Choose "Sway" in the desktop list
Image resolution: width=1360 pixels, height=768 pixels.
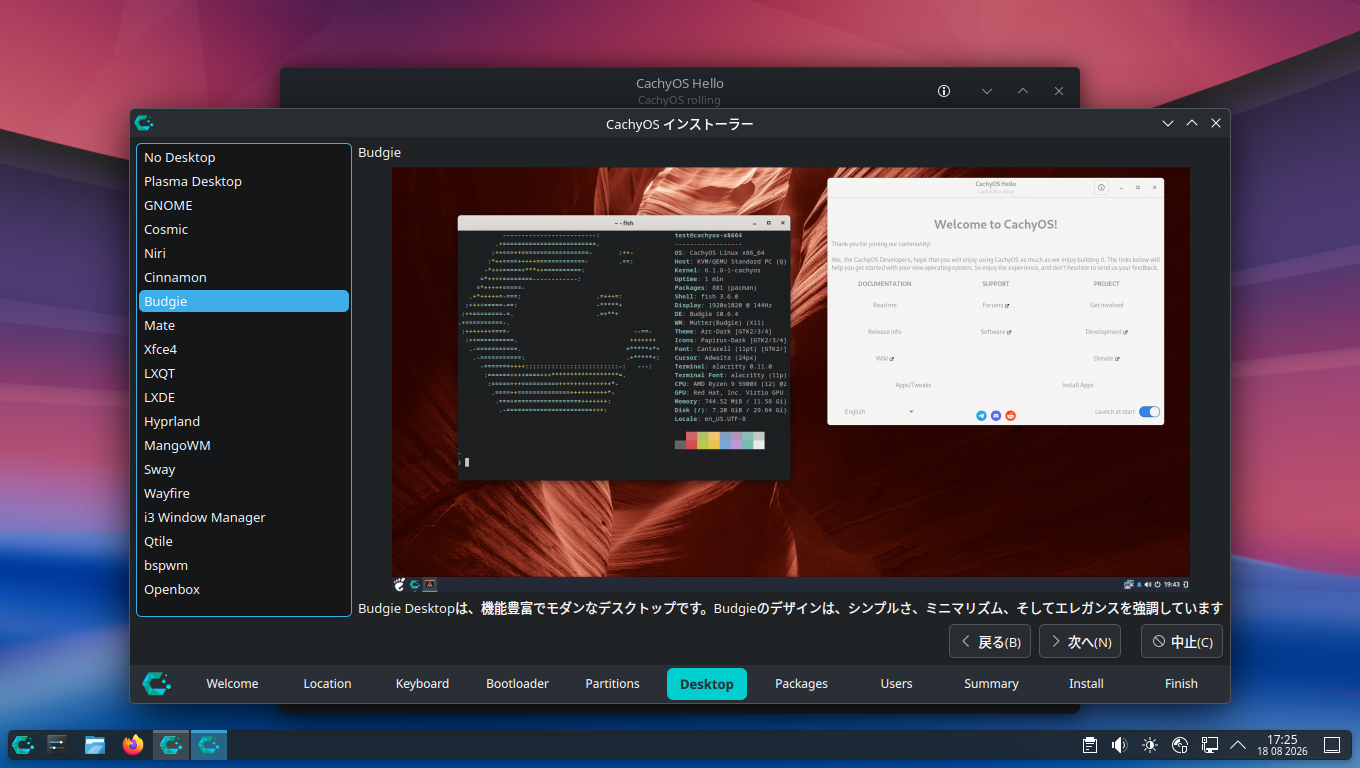[244, 469]
